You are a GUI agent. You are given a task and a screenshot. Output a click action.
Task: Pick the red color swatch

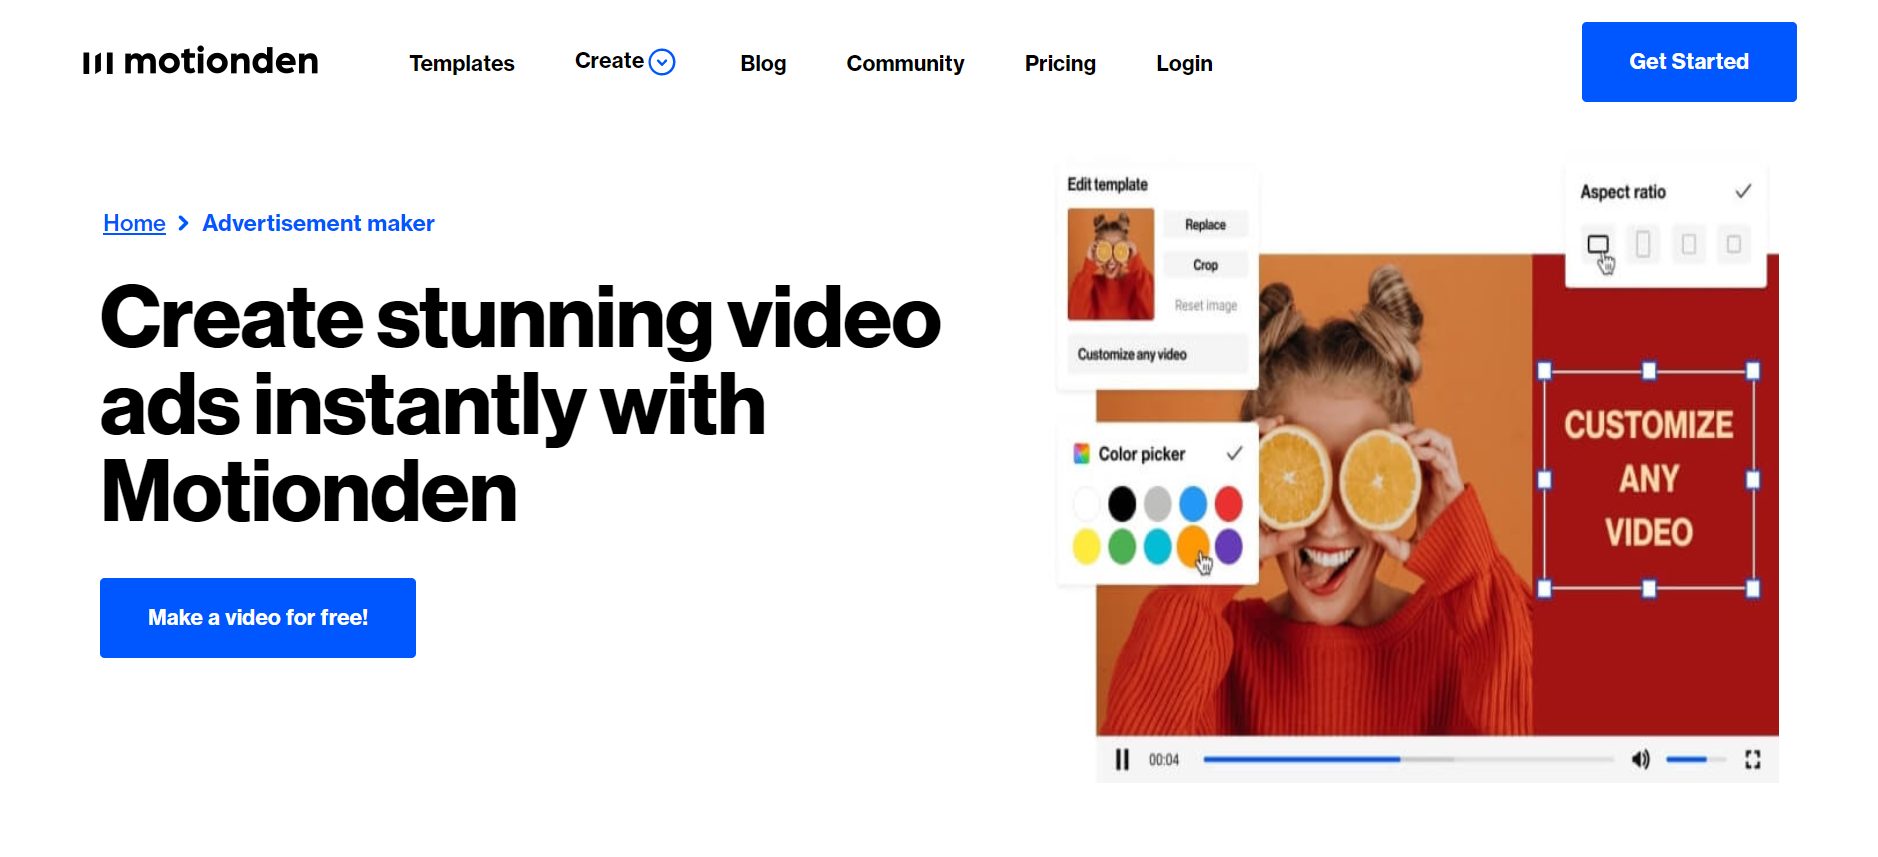pyautogui.click(x=1228, y=503)
